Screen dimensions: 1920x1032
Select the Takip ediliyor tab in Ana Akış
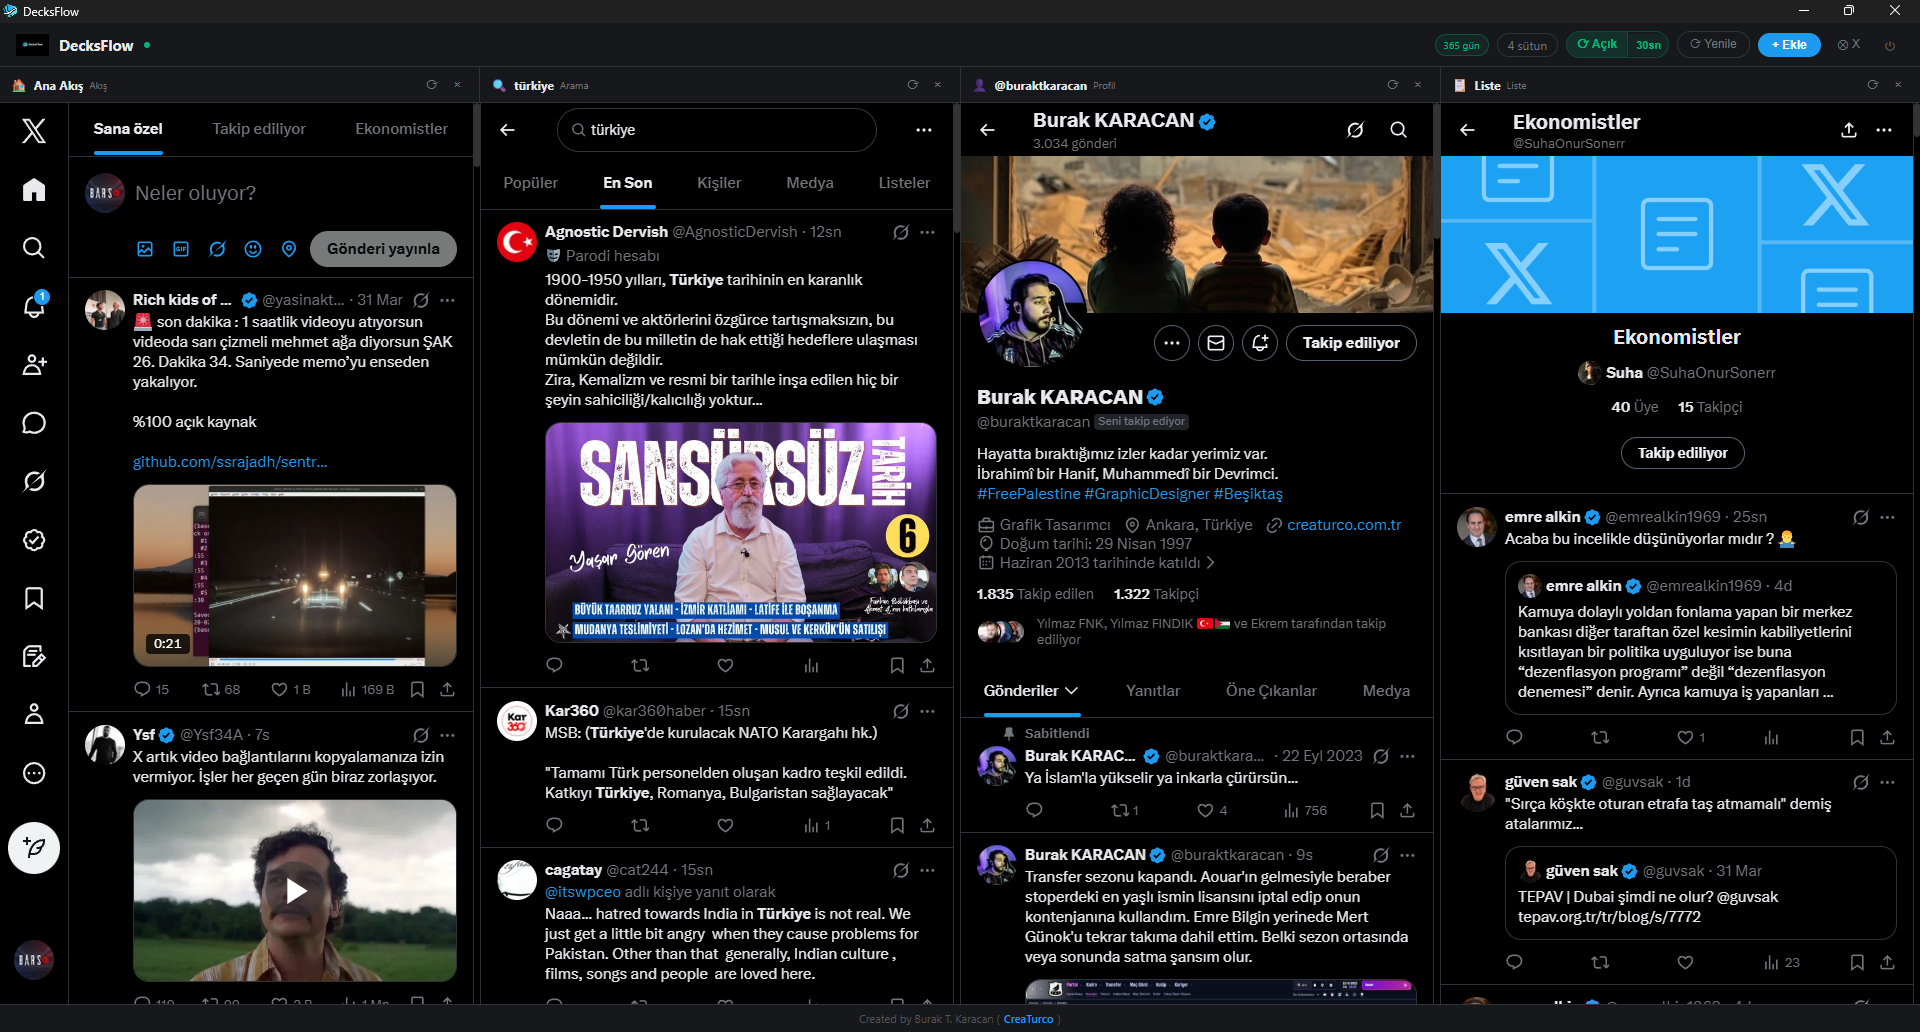click(x=259, y=129)
